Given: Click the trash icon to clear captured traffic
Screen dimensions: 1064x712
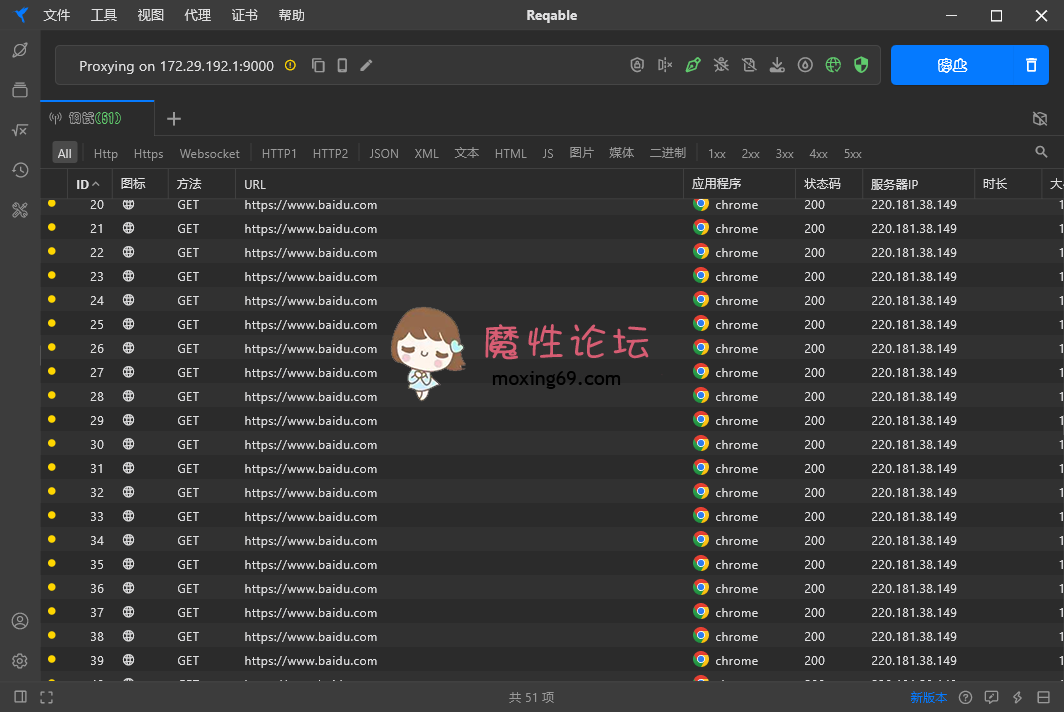Looking at the screenshot, I should click(x=1031, y=64).
